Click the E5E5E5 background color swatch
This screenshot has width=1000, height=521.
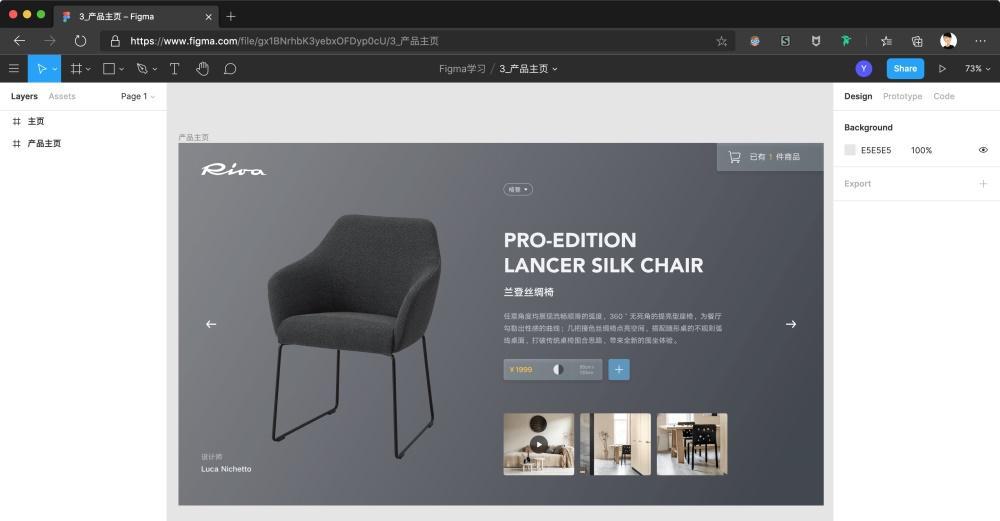point(849,150)
